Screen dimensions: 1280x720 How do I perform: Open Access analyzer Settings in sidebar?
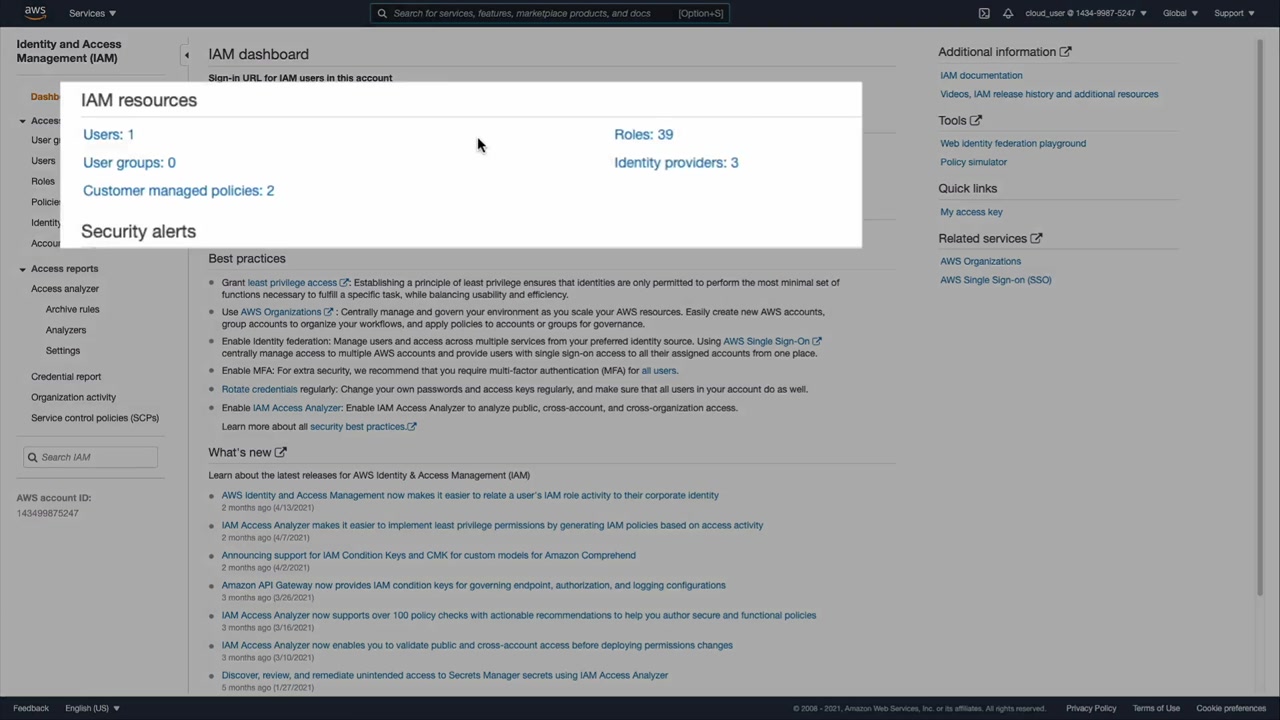[62, 351]
